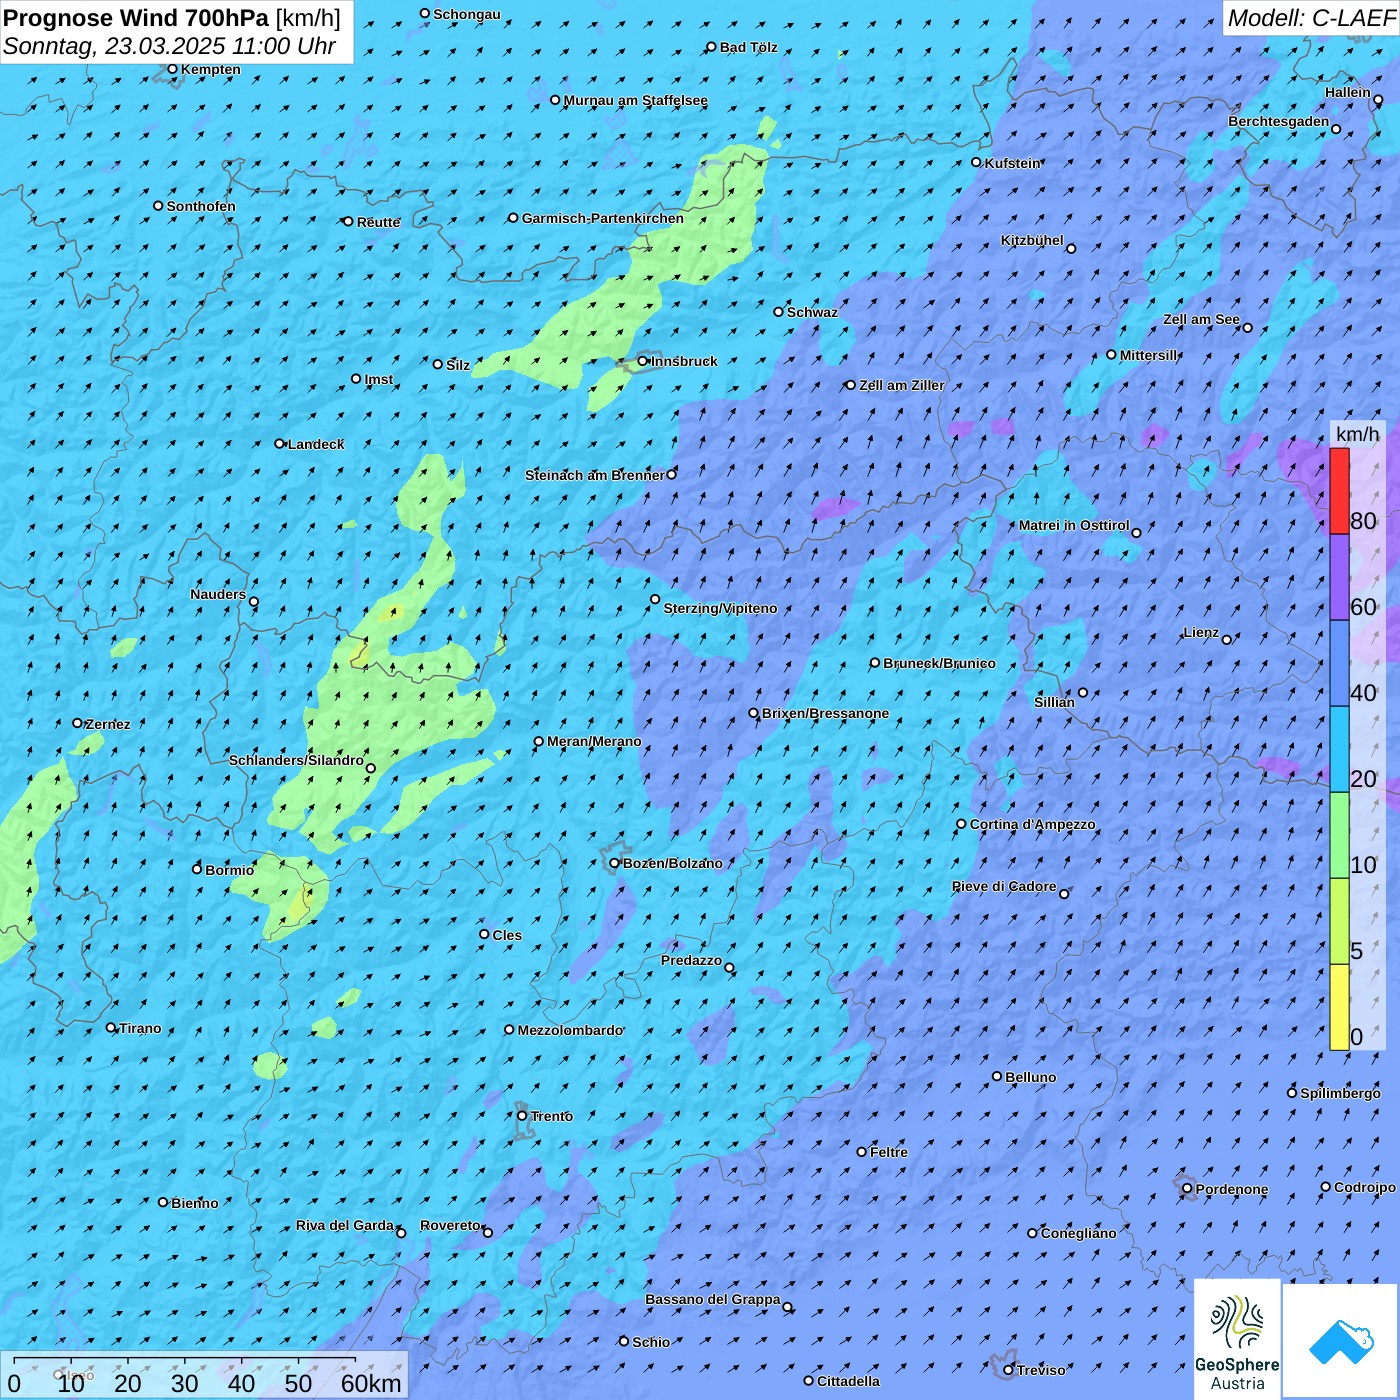The image size is (1400, 1400).
Task: Click the date 'Sonntag, 23.03.2025 11:00 Uhr'
Action: 170,46
